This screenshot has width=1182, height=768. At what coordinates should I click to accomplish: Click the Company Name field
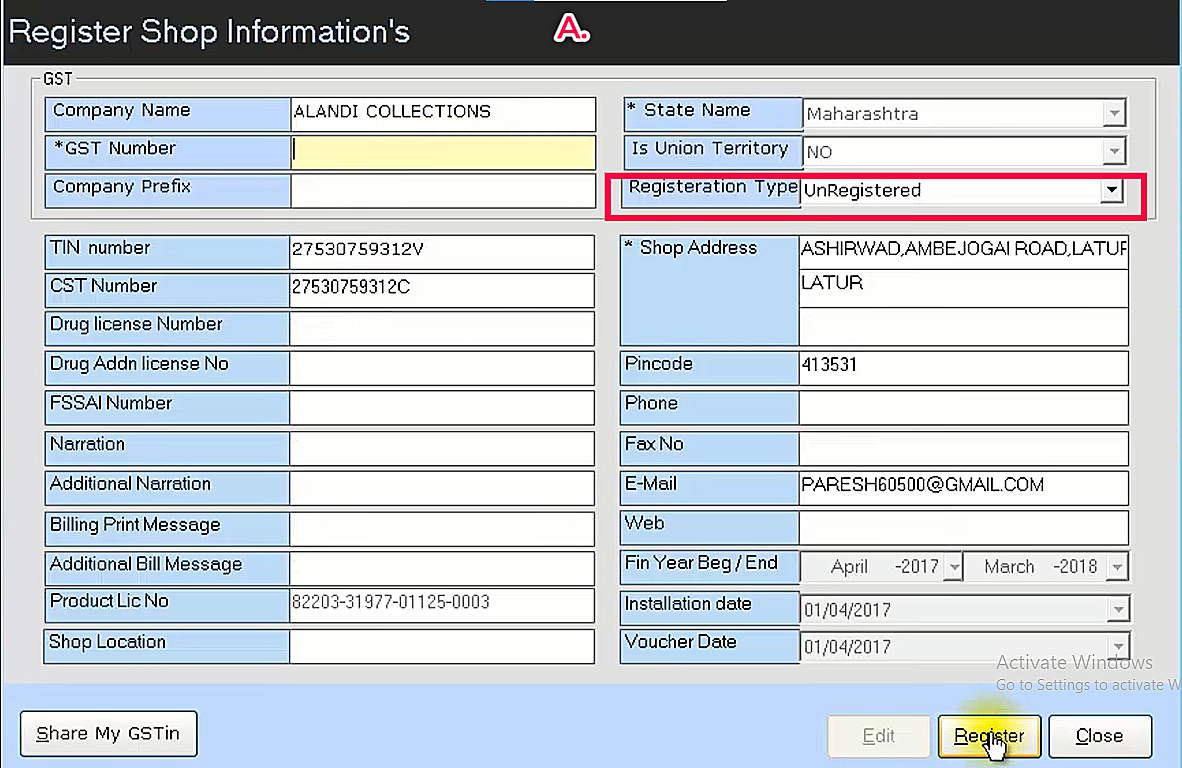click(x=442, y=114)
